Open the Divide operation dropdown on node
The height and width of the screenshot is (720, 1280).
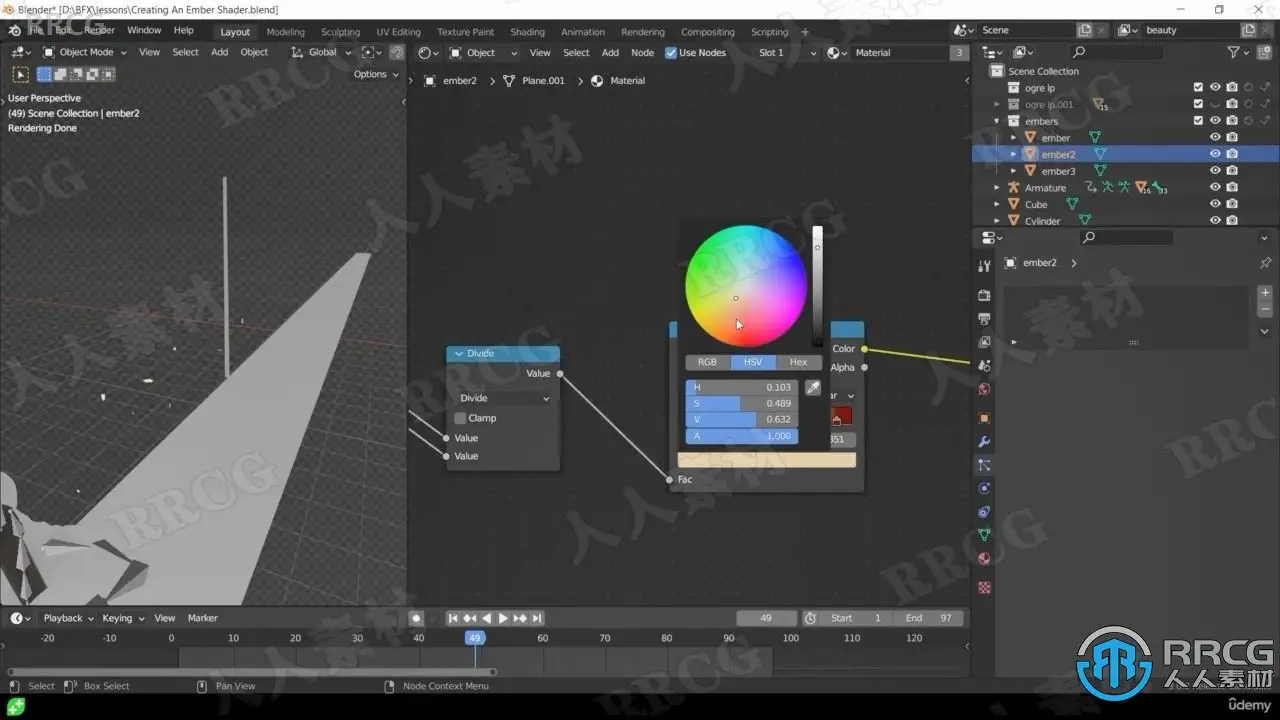(x=504, y=398)
